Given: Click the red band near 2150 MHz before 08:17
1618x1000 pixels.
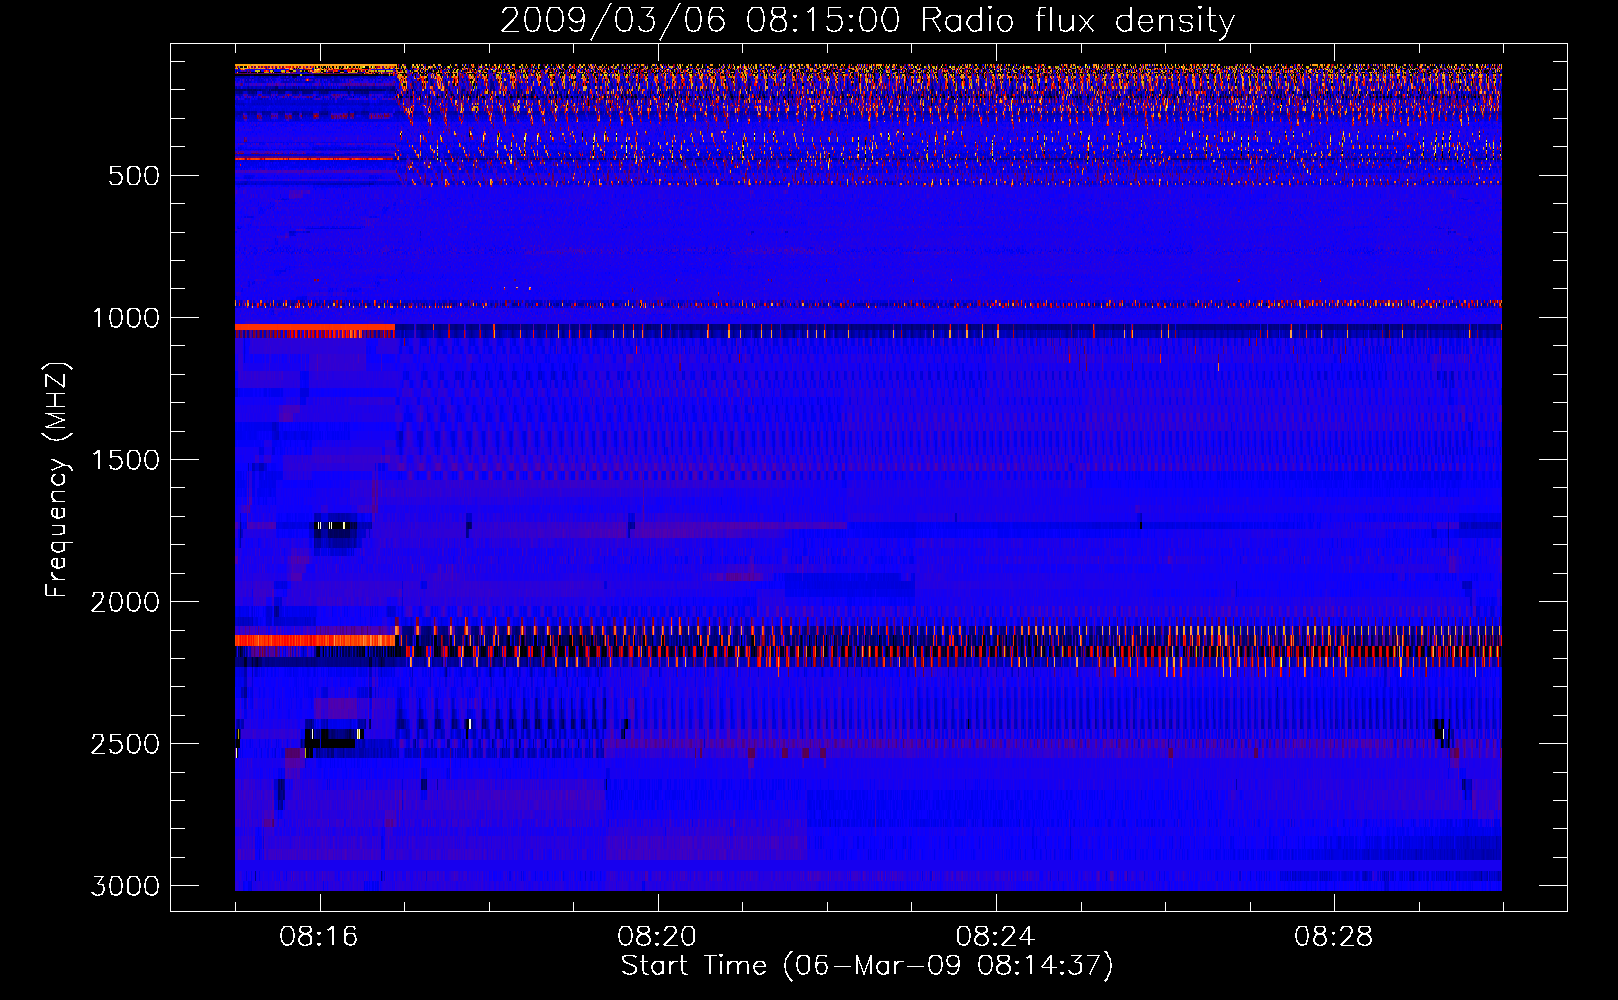Looking at the screenshot, I should (x=316, y=640).
